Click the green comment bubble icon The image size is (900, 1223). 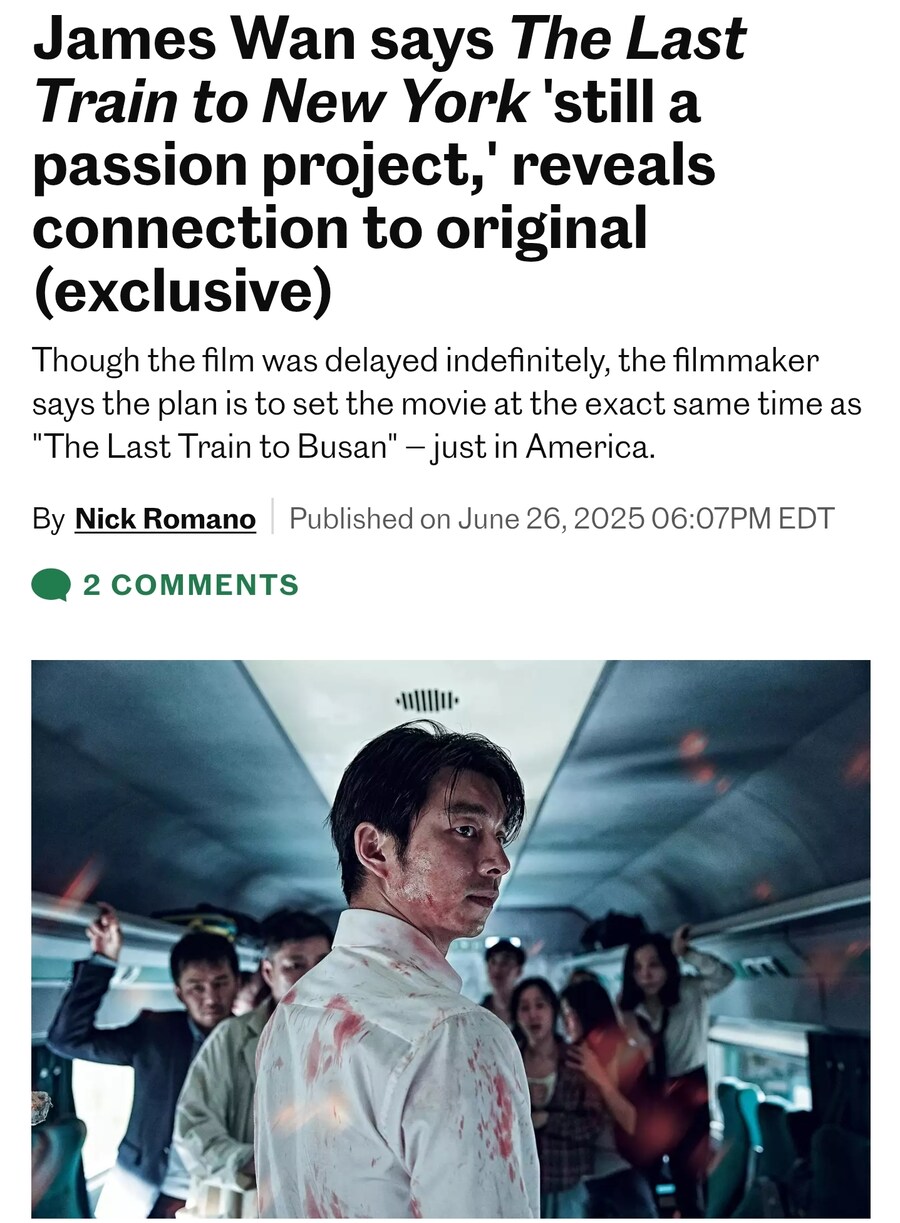tap(50, 585)
